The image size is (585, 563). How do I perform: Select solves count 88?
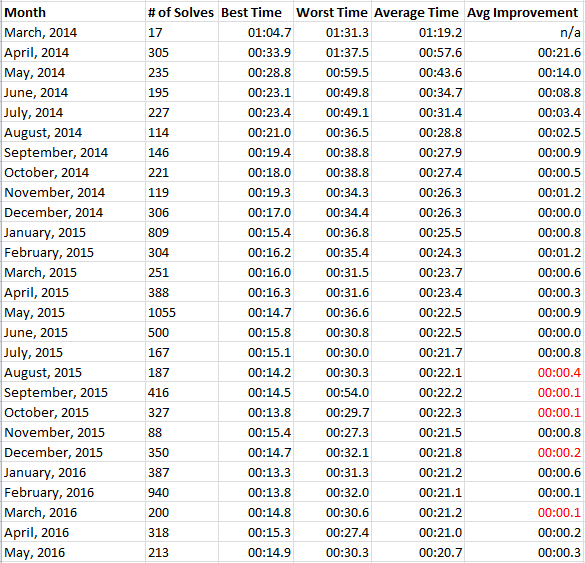click(182, 432)
